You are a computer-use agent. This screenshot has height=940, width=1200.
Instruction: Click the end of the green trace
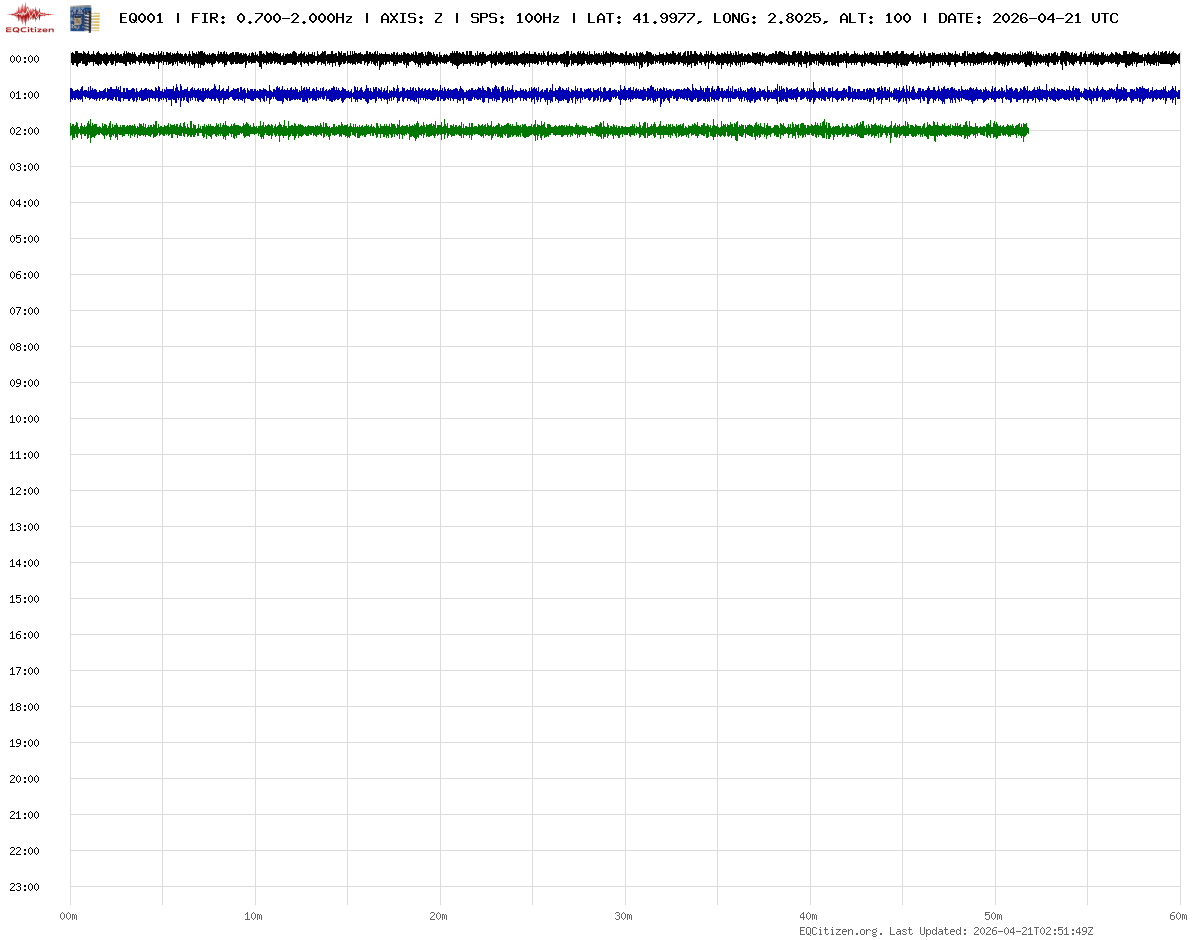[1026, 131]
